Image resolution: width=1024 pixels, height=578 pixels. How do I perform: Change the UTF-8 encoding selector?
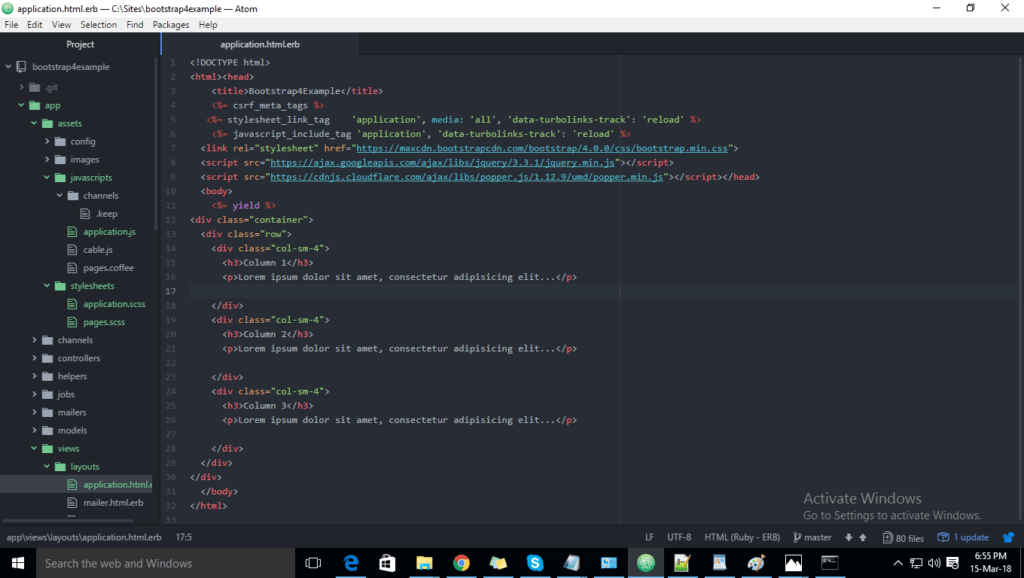679,538
